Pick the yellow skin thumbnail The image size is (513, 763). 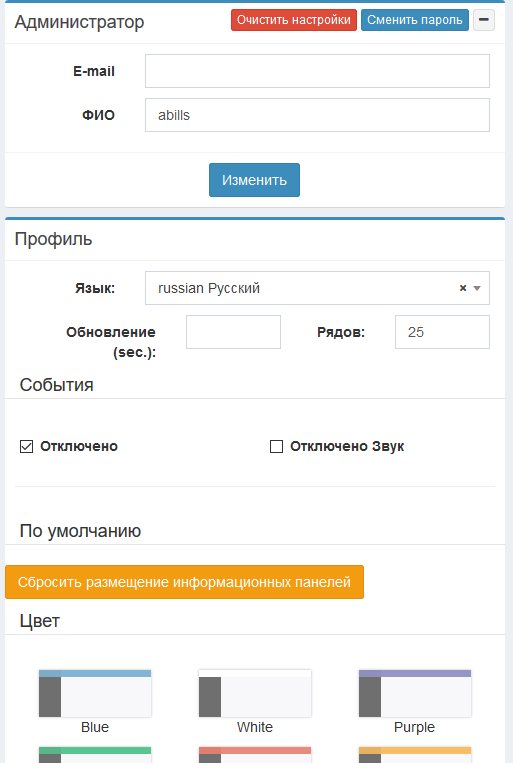pos(415,755)
